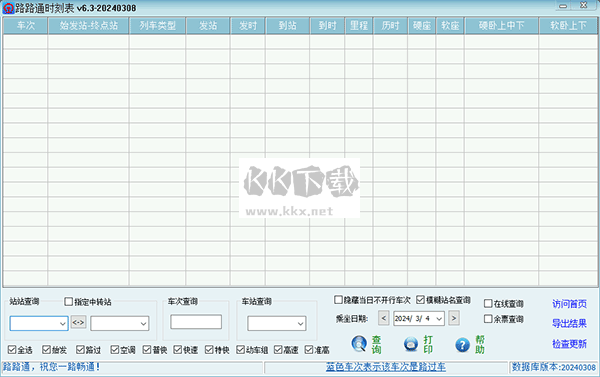Uncheck the 普快 checkbox
The width and height of the screenshot is (600, 377).
click(147, 349)
